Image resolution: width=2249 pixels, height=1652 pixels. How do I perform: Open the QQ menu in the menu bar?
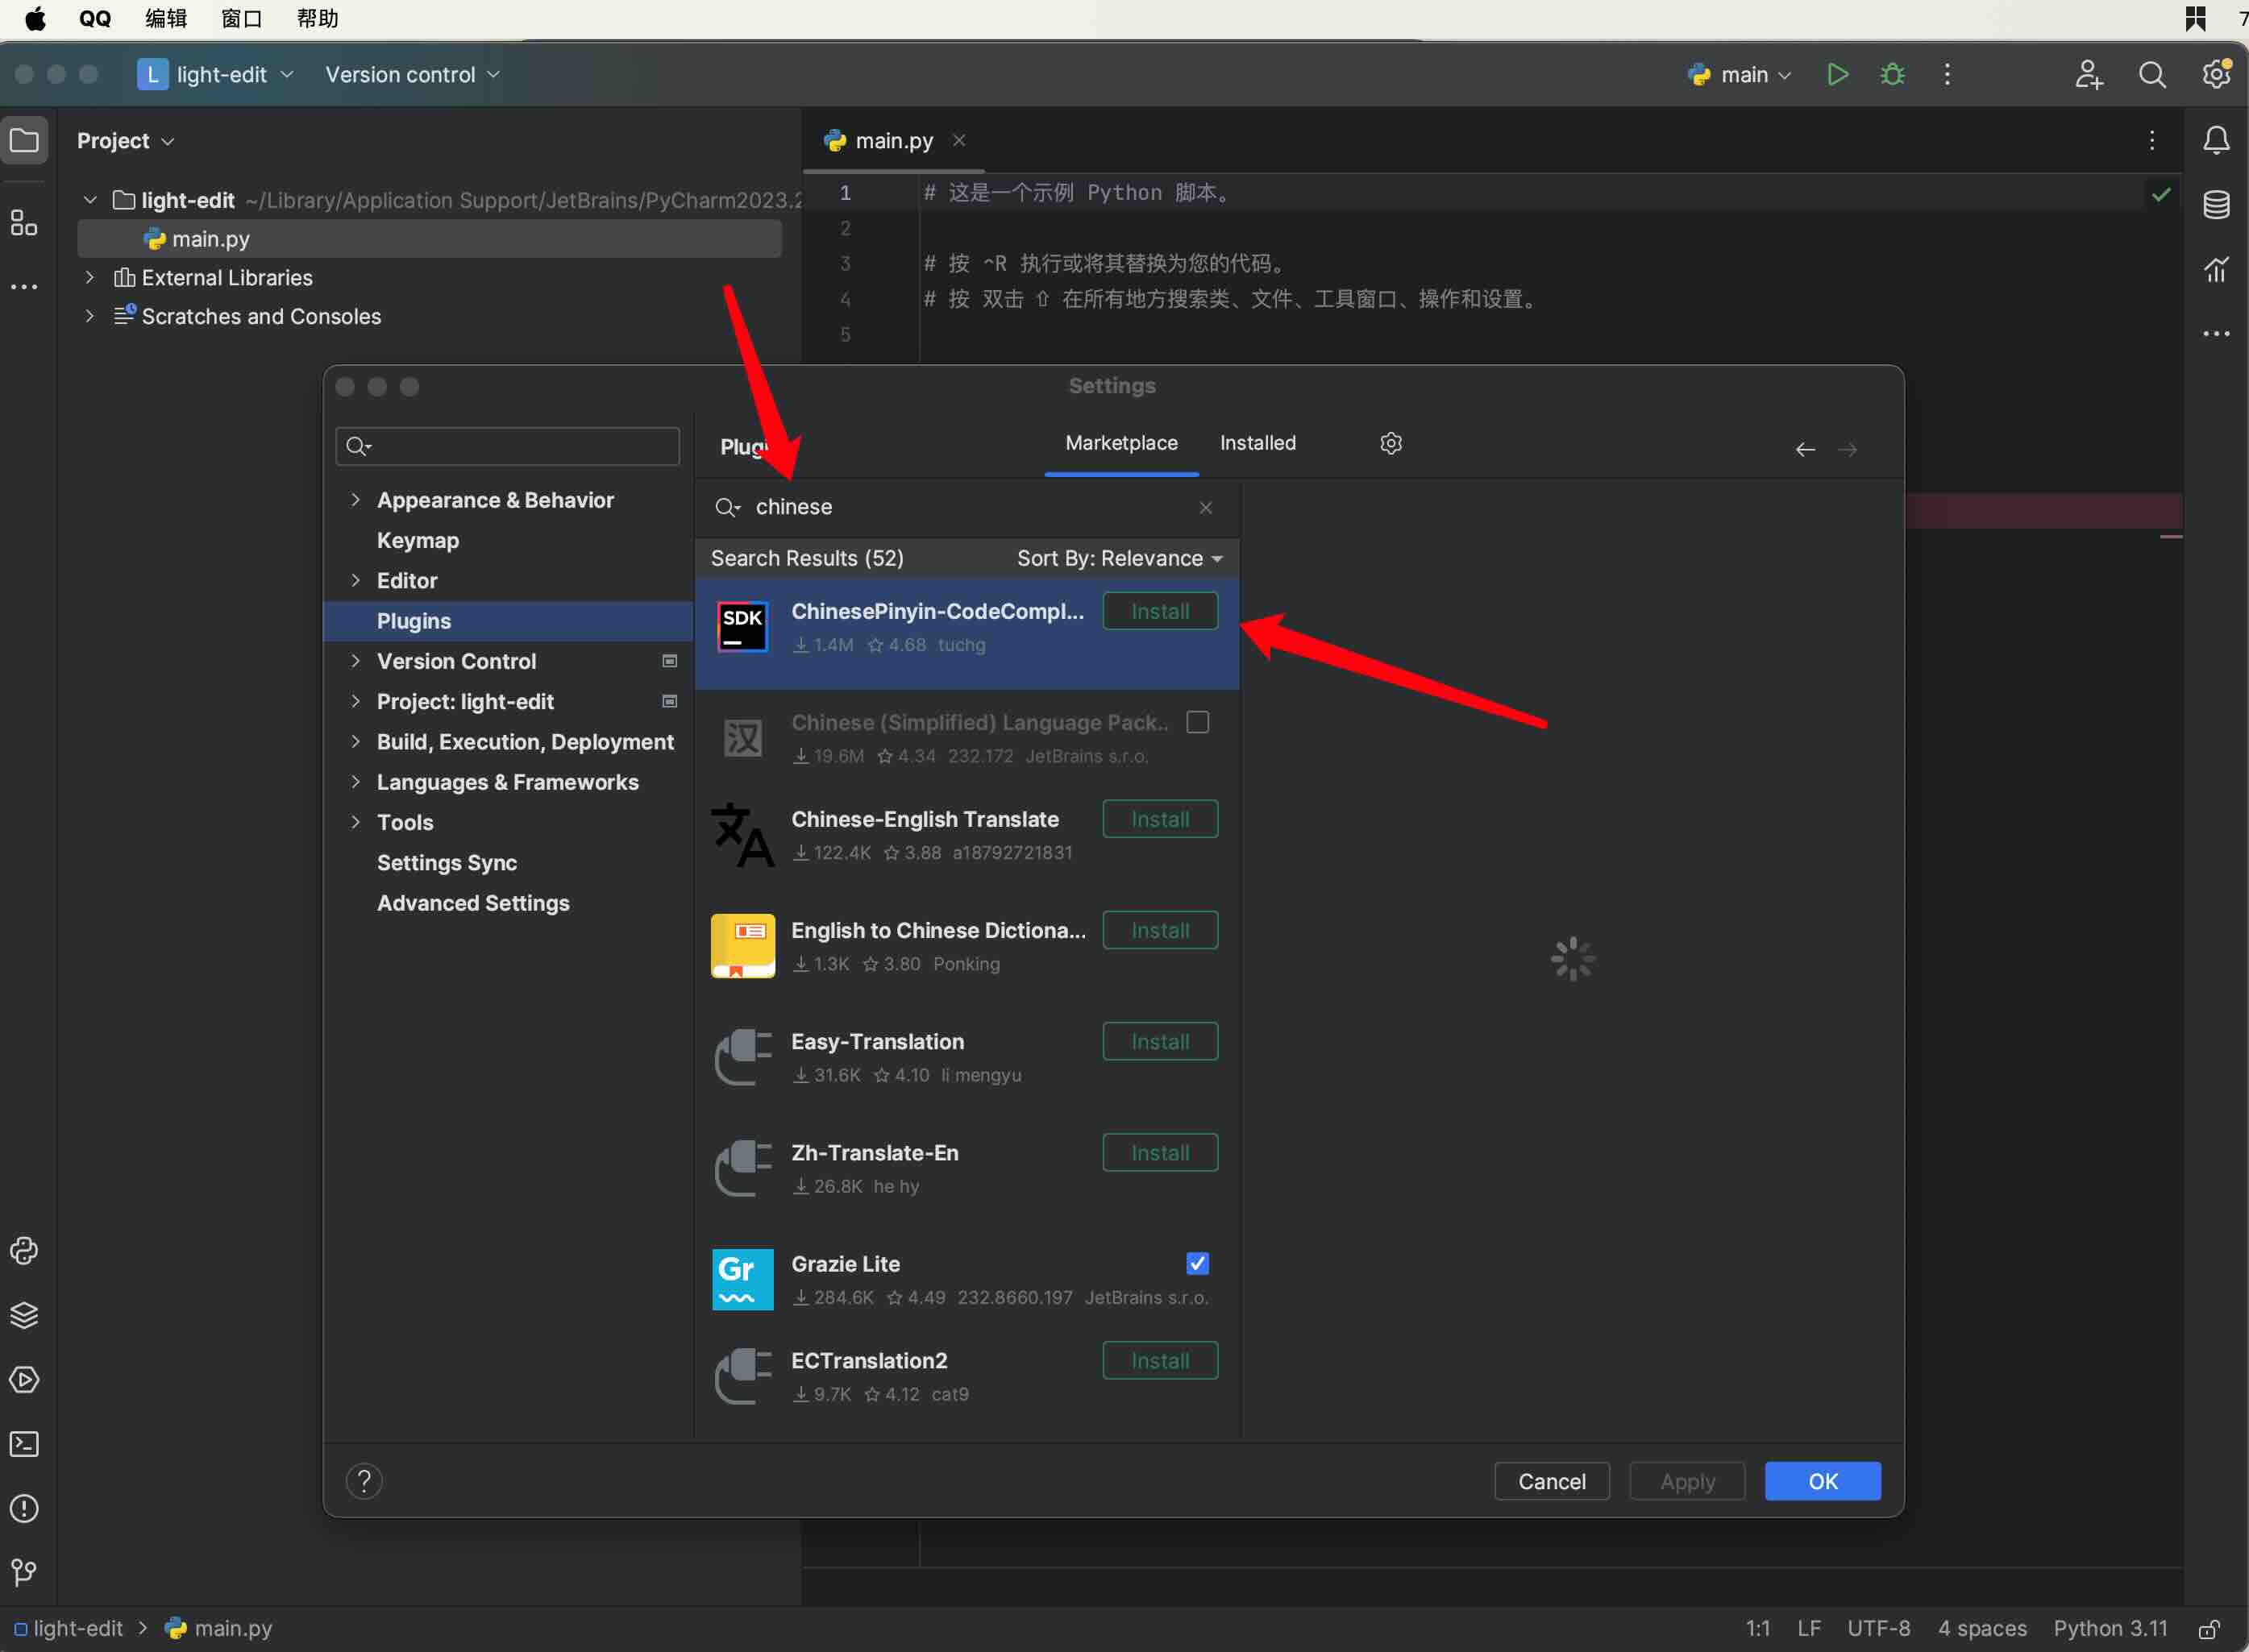(x=95, y=18)
